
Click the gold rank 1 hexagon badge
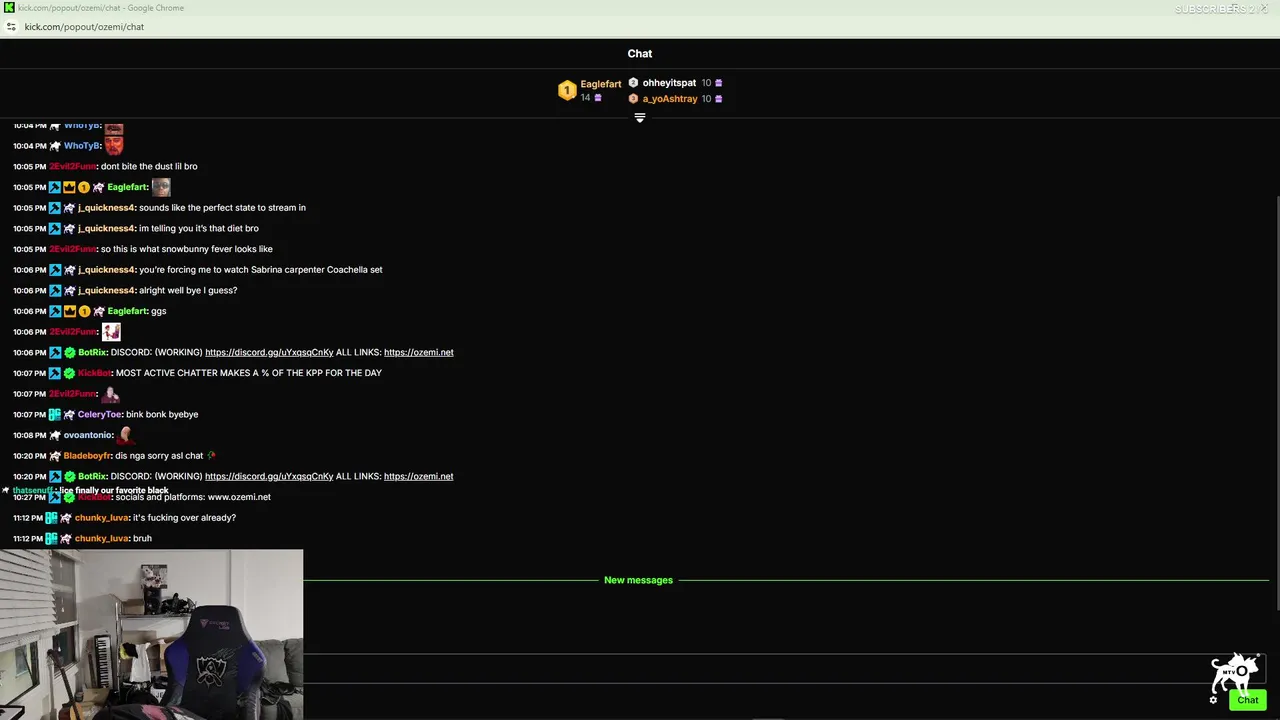(x=567, y=91)
